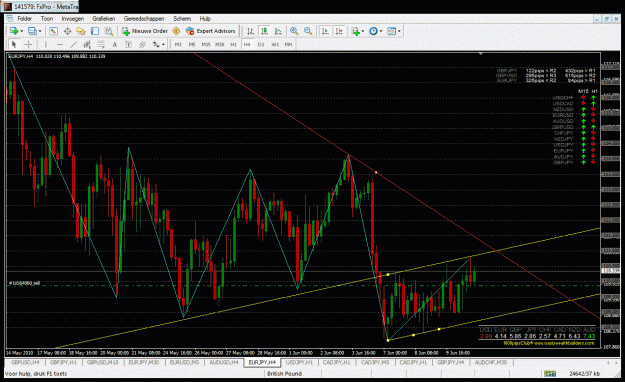Screen dimensions: 625x382
Task: Select the cursor arrow tool
Action: pyautogui.click(x=14, y=44)
